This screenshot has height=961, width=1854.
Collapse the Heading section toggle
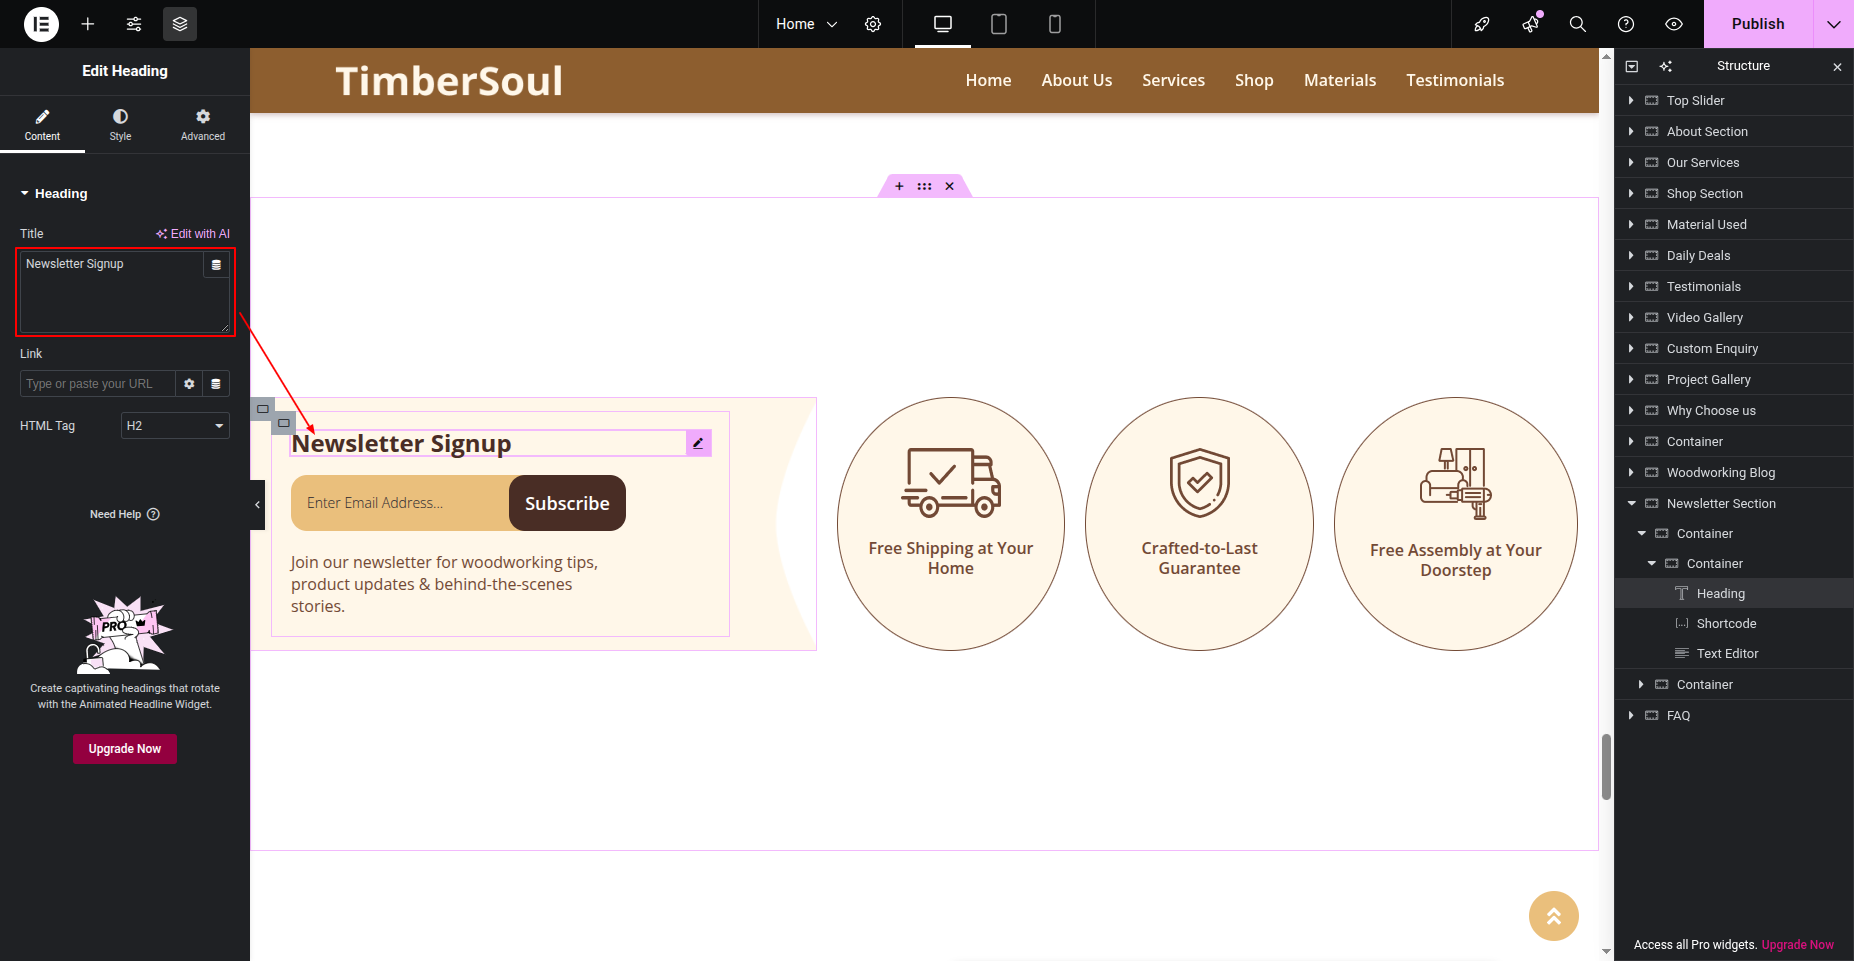[25, 194]
